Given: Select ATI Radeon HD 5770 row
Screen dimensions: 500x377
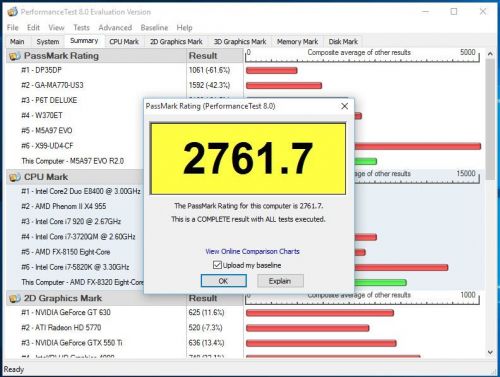Looking at the screenshot, I should (61, 328).
